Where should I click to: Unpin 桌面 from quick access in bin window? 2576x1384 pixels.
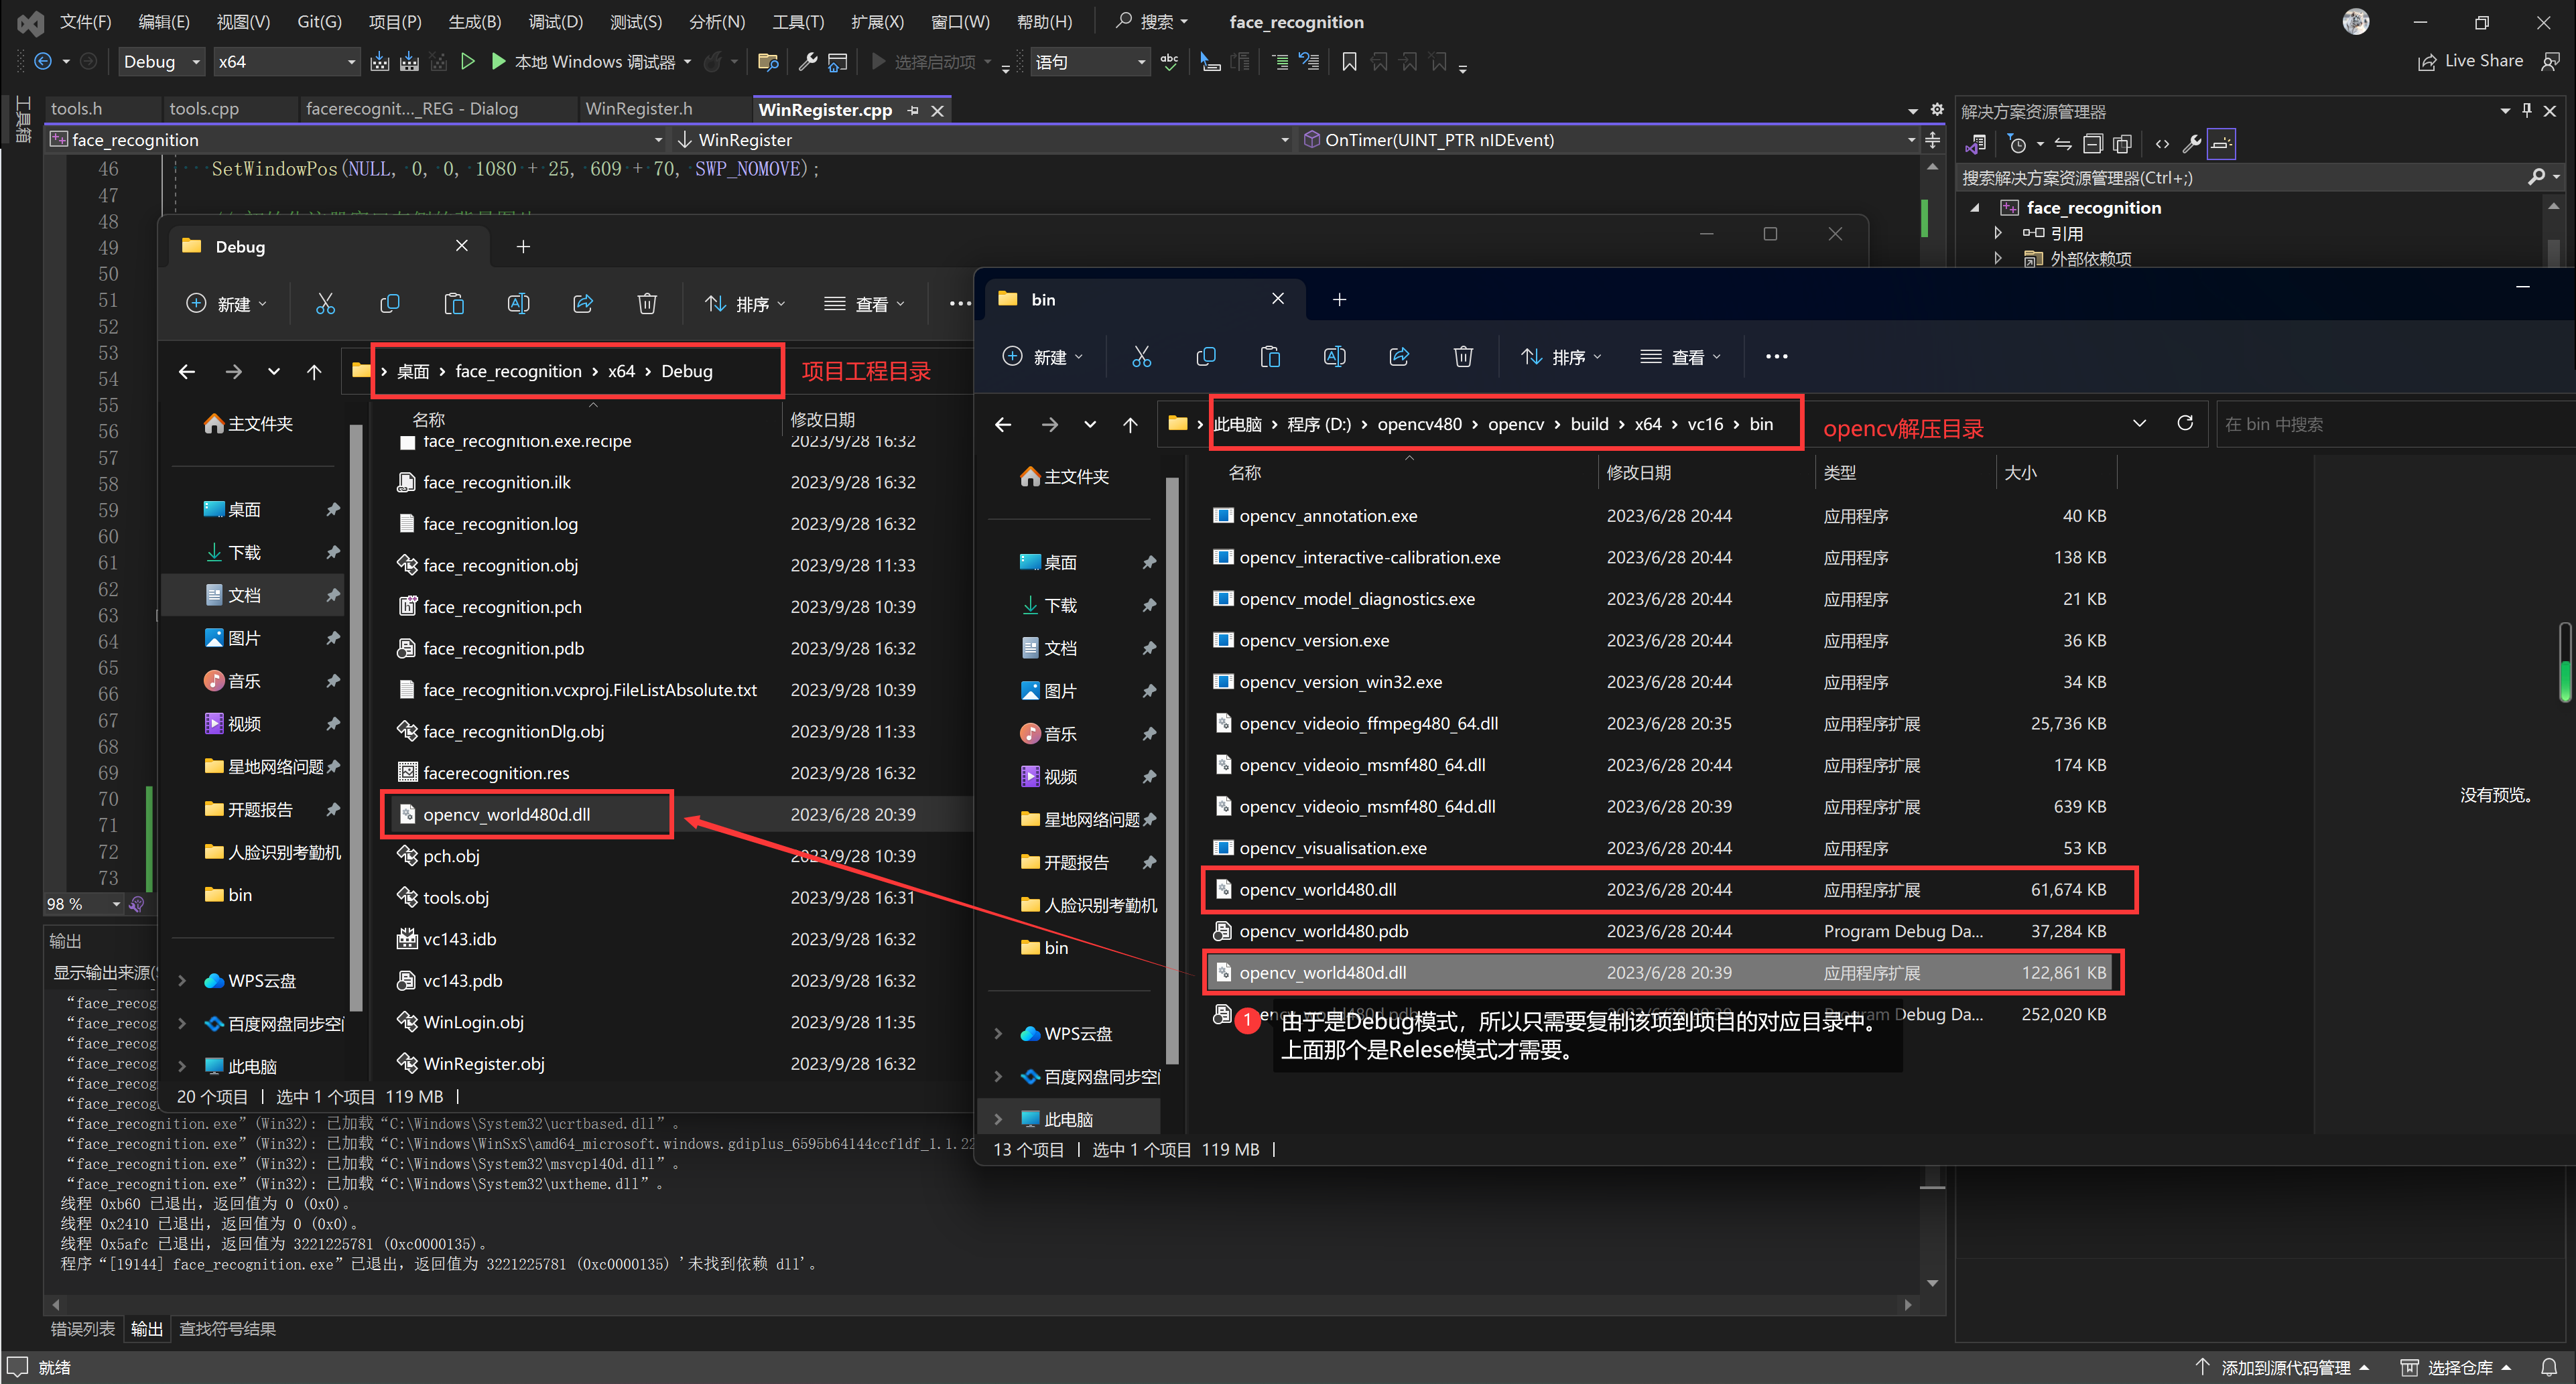pos(1149,562)
